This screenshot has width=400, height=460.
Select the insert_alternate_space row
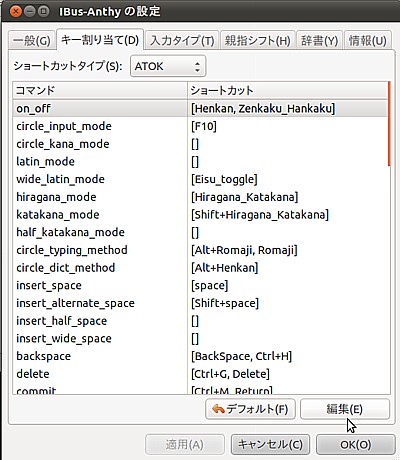[x=200, y=303]
